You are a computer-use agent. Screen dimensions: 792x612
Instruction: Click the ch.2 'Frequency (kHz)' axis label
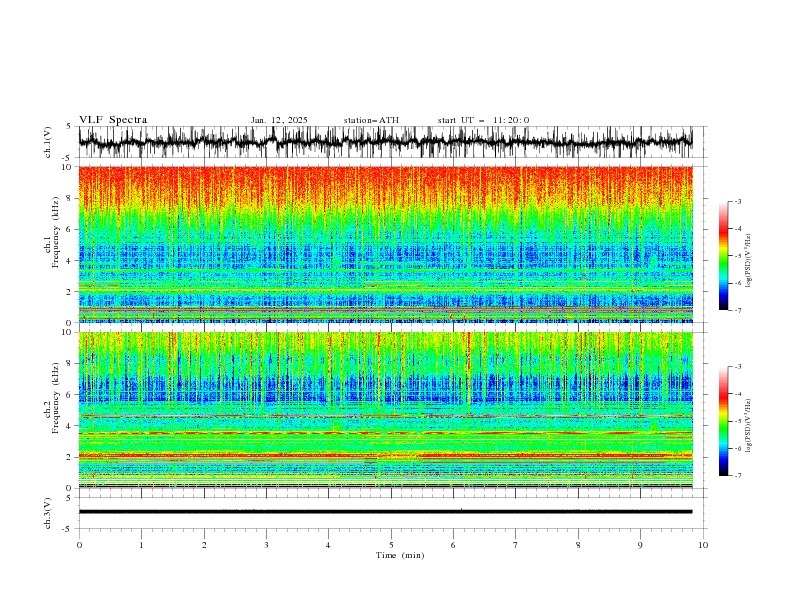pyautogui.click(x=55, y=397)
